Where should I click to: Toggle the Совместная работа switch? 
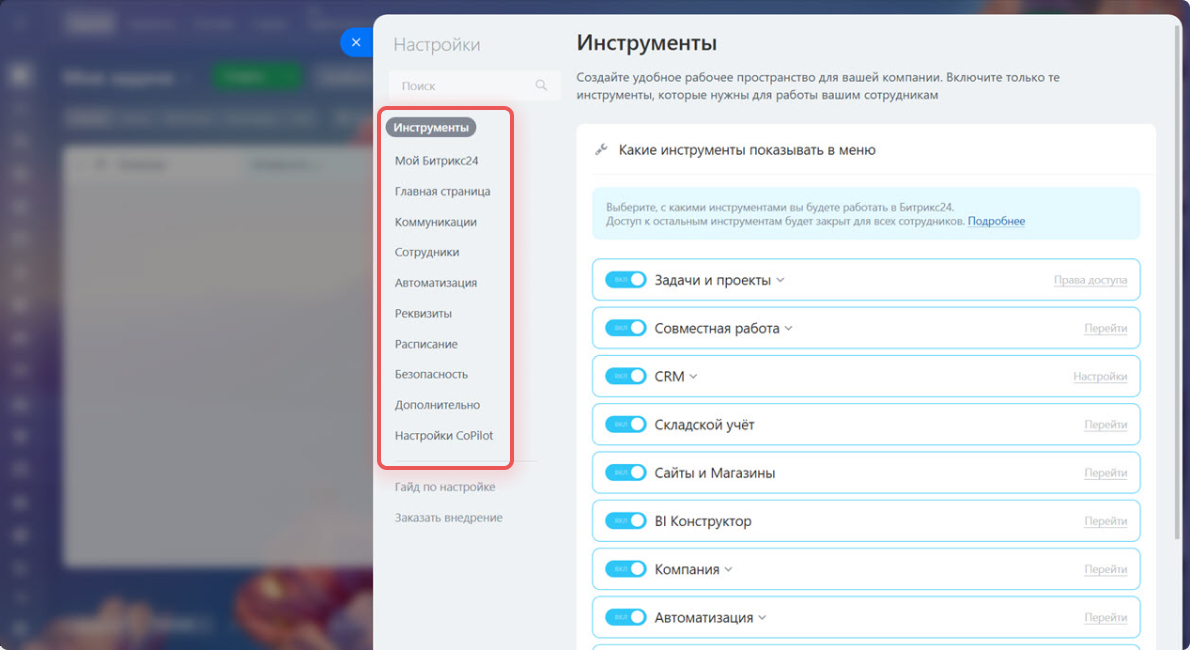click(x=625, y=328)
